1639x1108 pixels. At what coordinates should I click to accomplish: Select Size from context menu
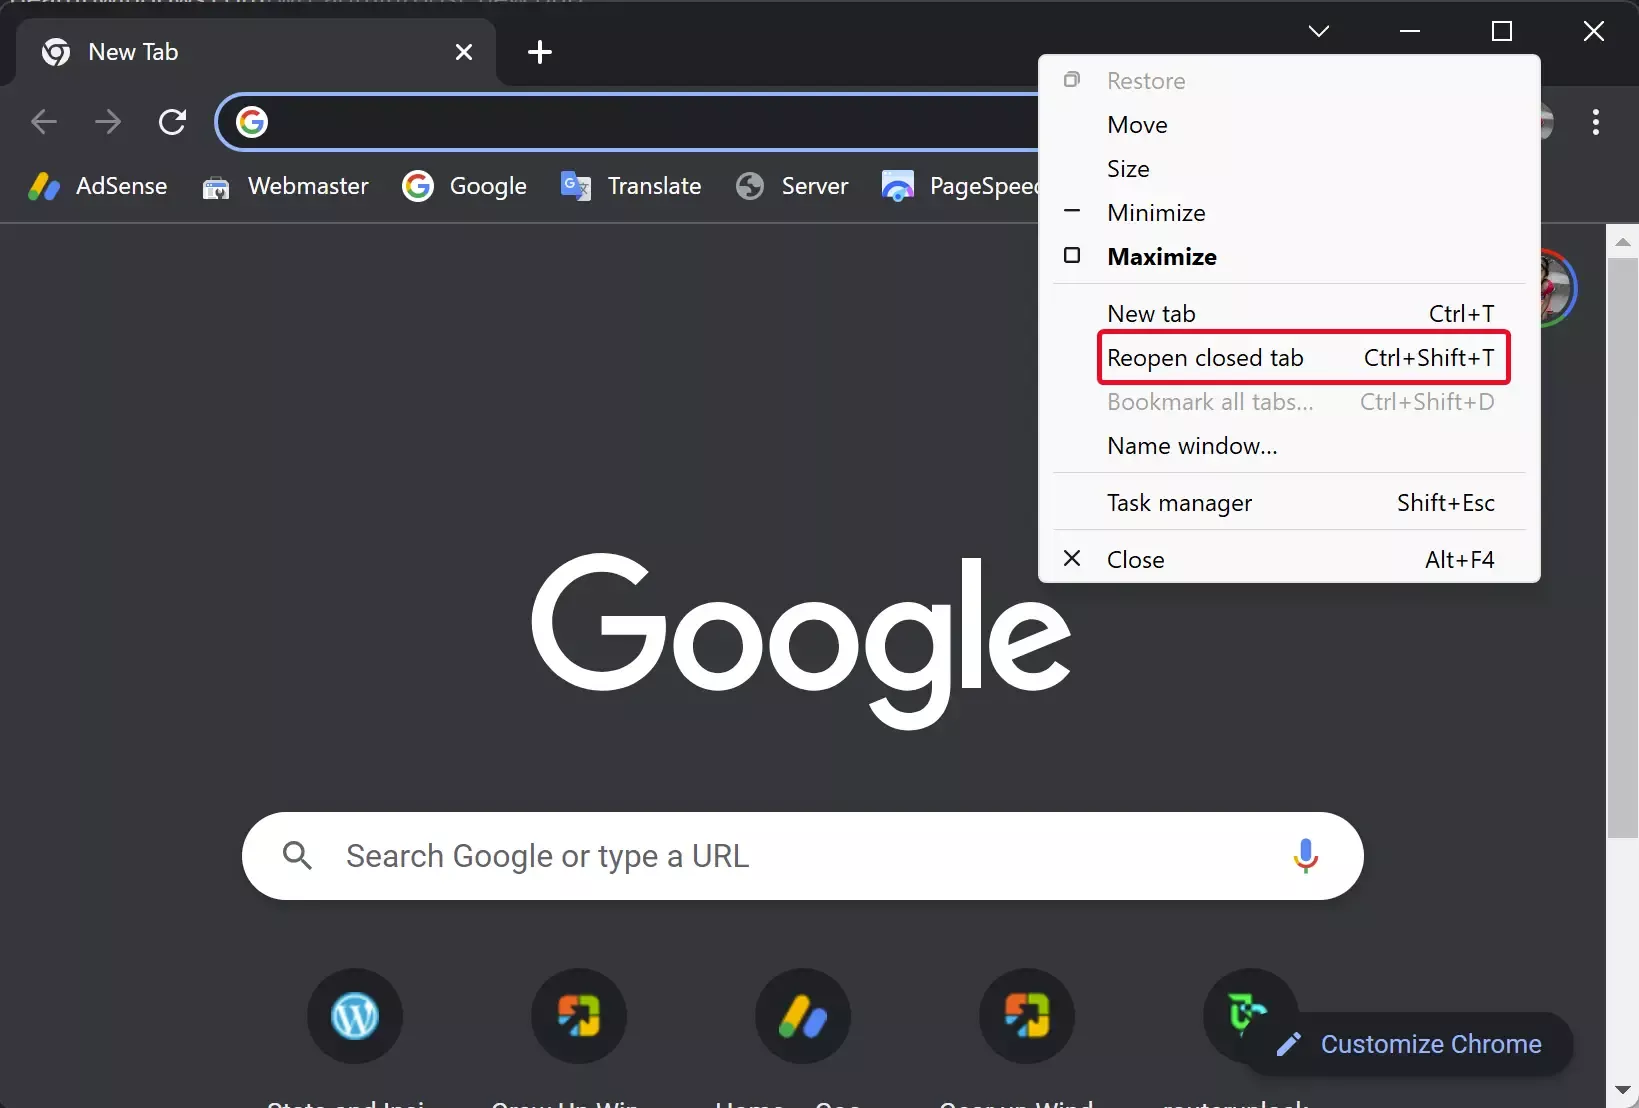[x=1290, y=169]
